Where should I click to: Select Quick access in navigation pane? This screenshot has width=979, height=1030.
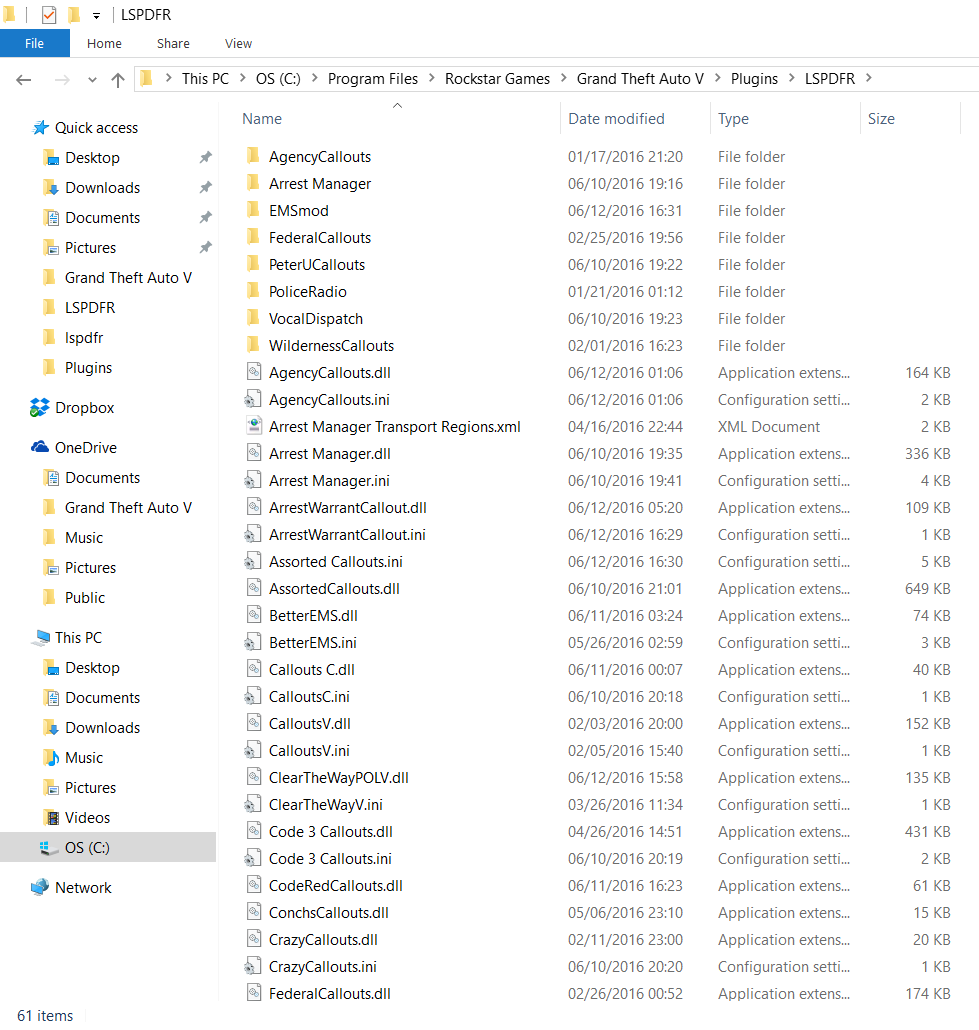[x=96, y=128]
